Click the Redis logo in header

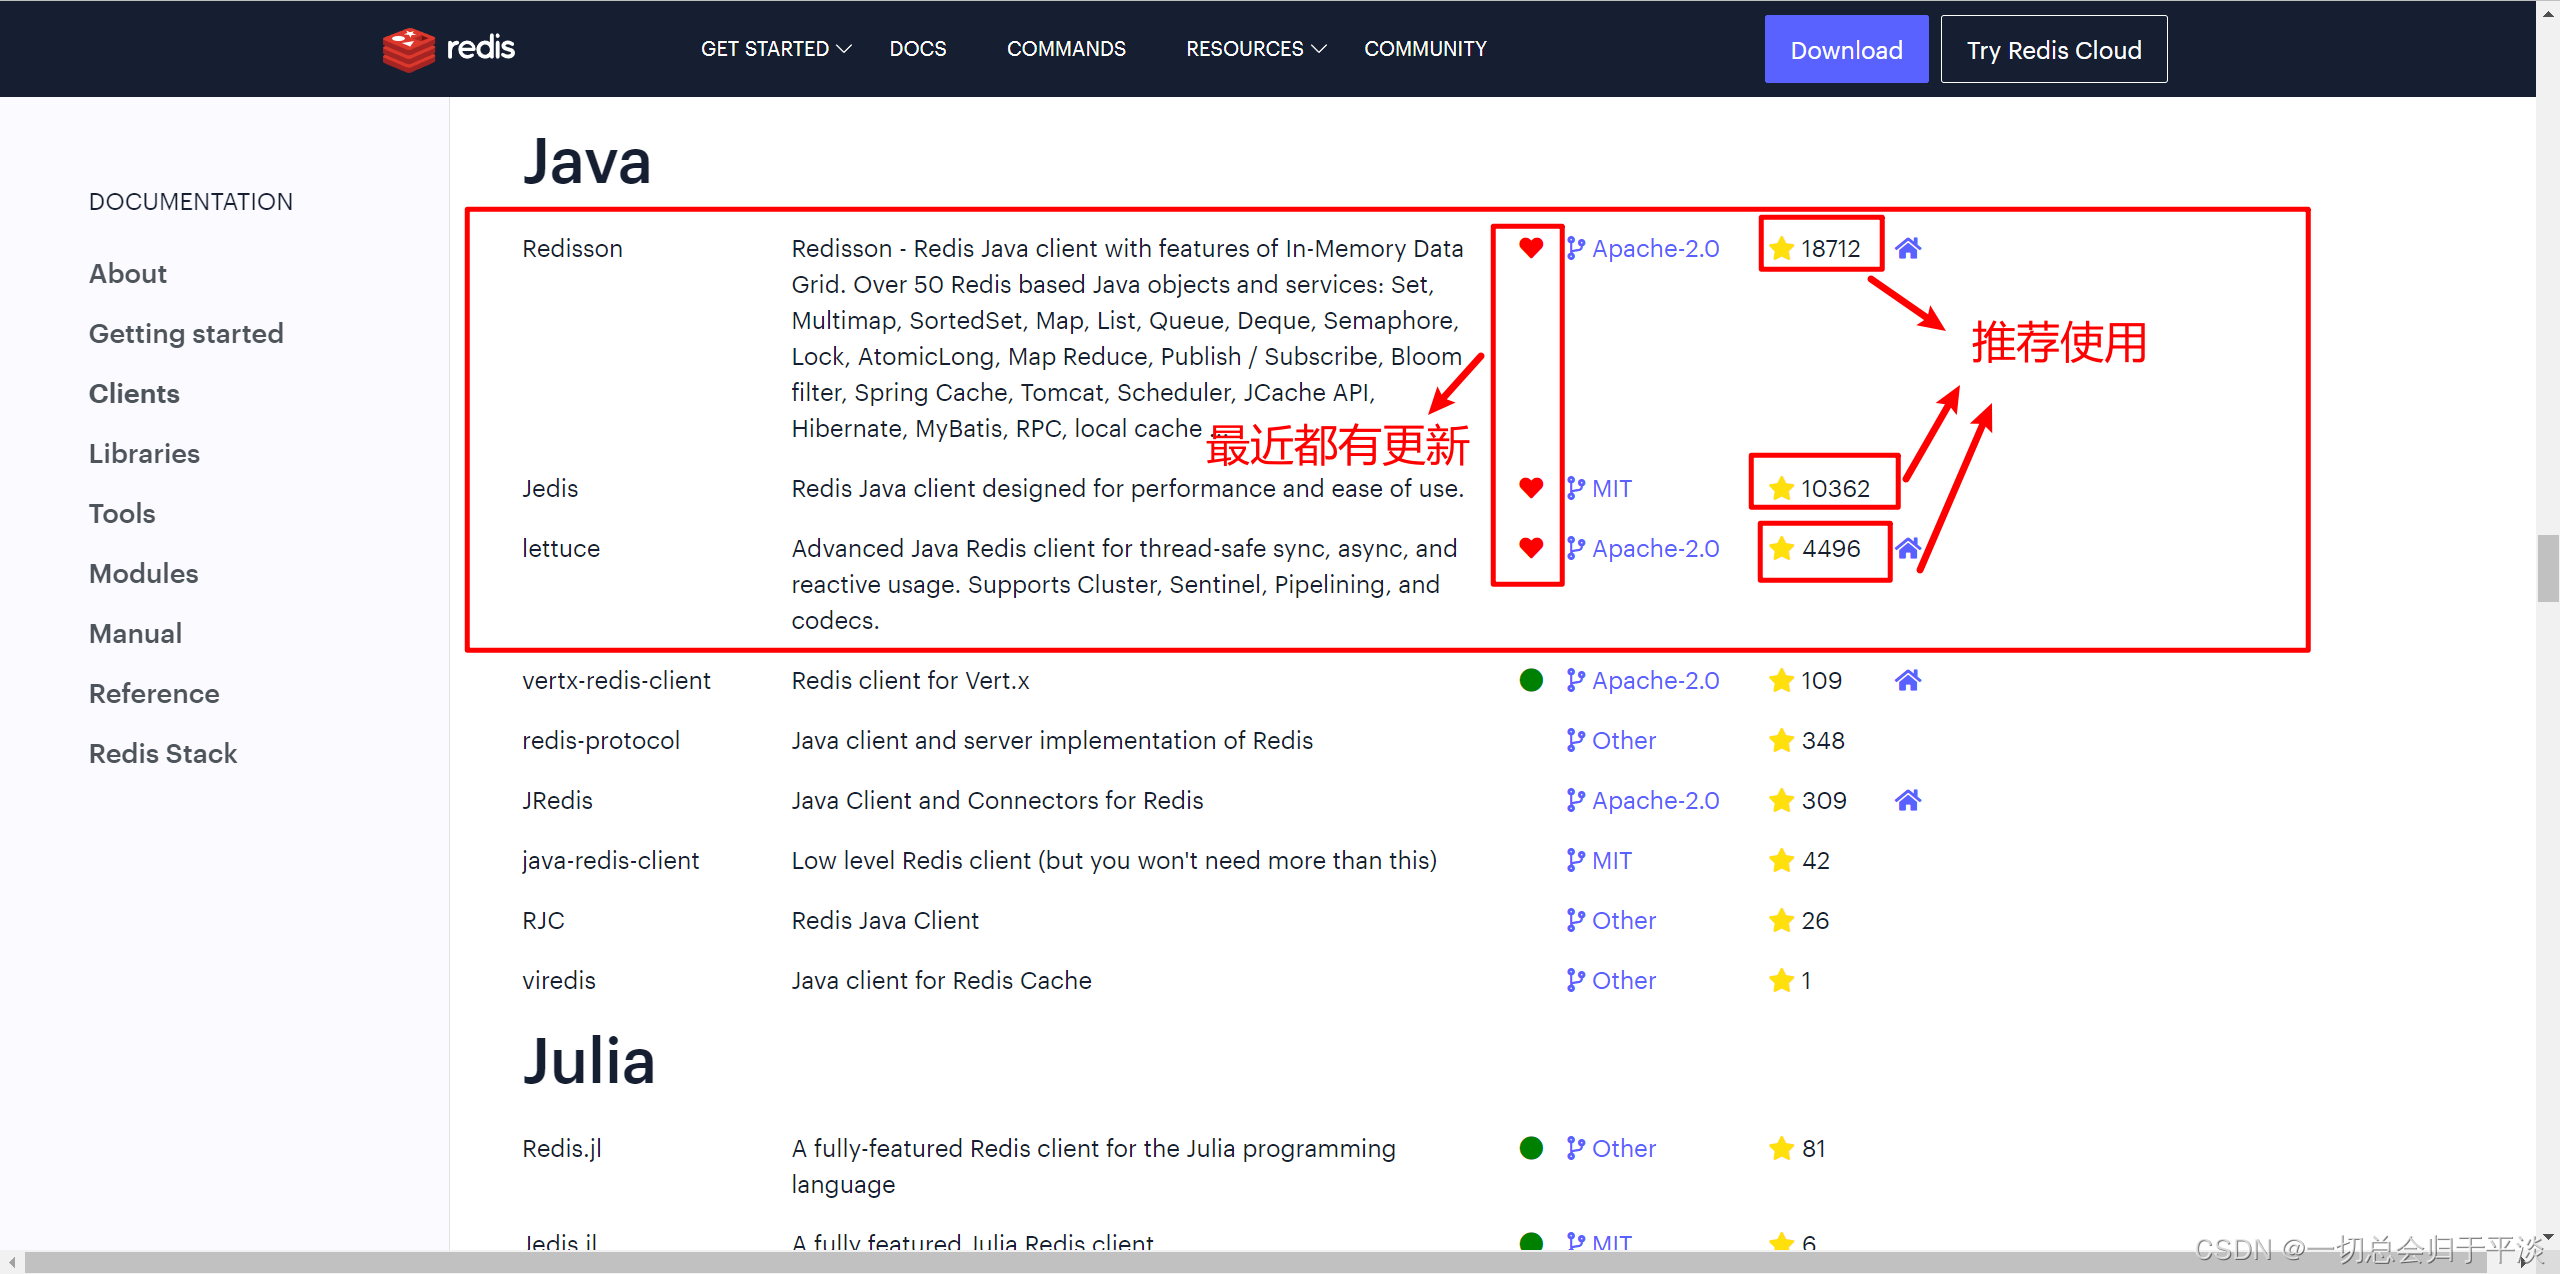[449, 48]
